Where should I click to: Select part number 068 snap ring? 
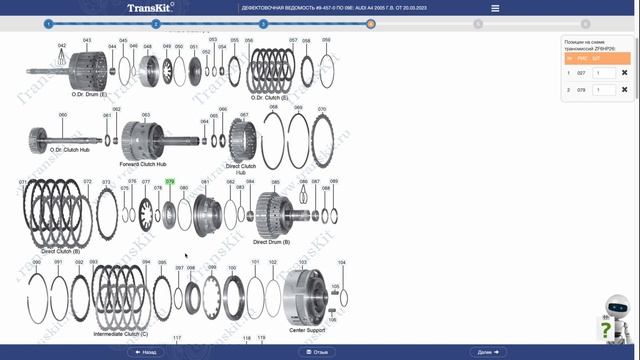click(x=273, y=107)
